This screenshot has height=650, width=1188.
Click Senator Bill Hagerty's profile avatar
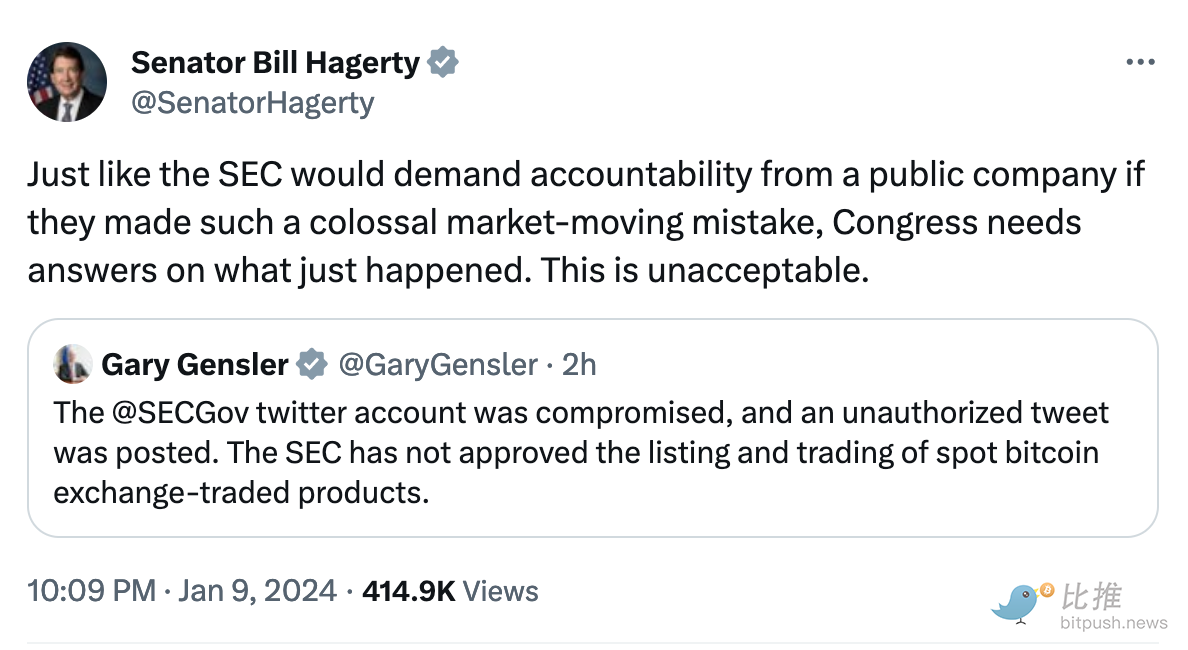pos(67,82)
